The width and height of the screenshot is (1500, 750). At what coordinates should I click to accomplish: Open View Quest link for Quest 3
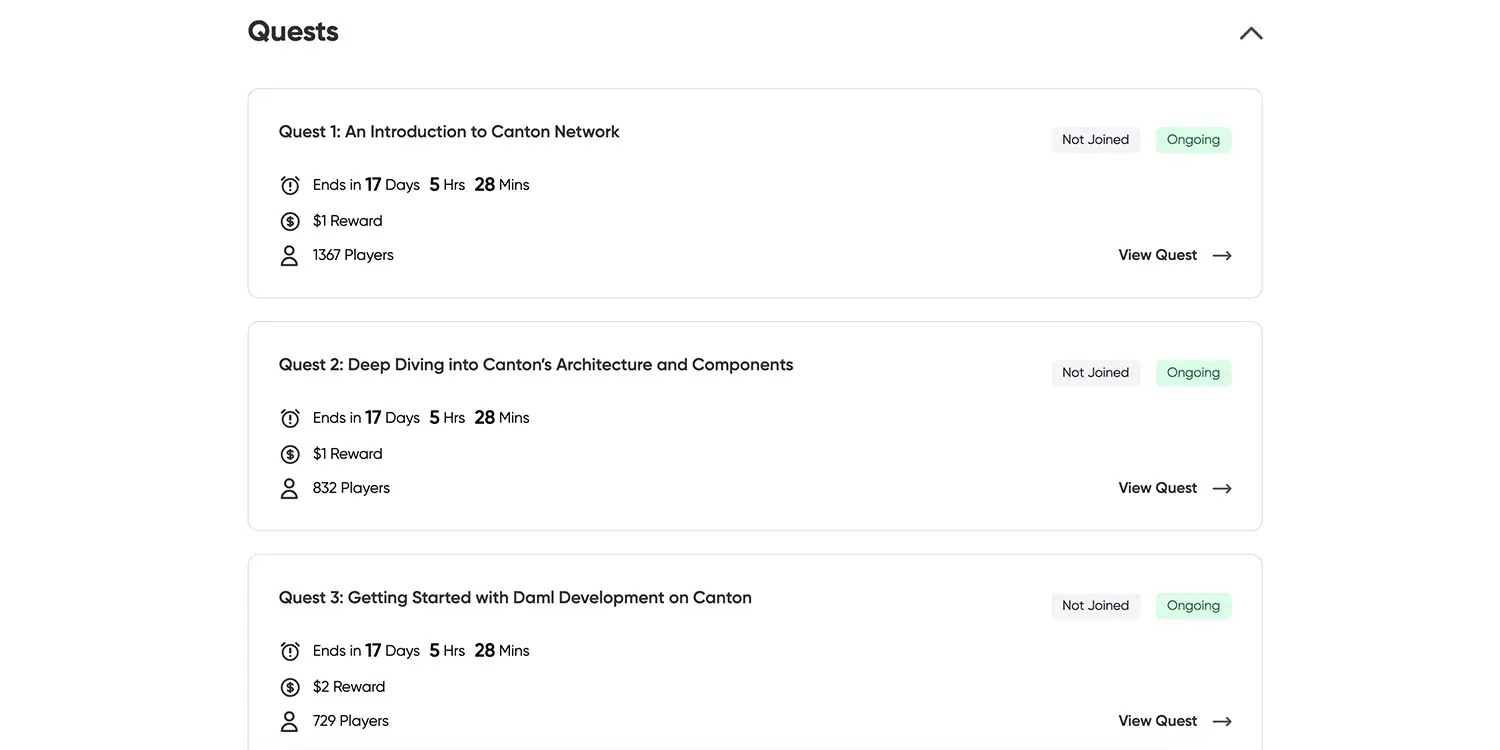(x=1174, y=721)
